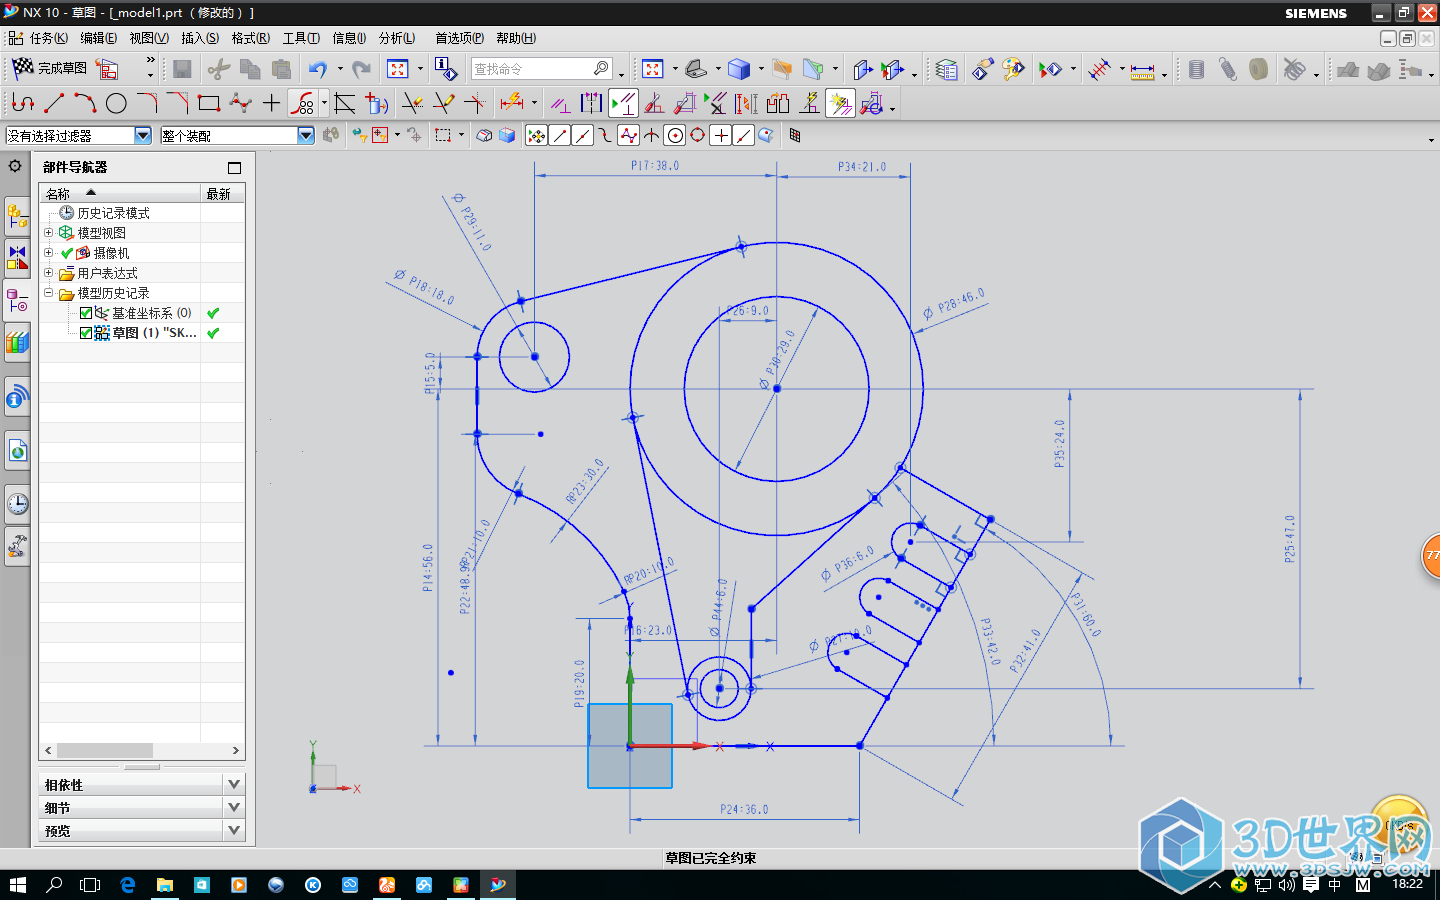The image size is (1440, 900).
Task: Select the Fillet tool
Action: coord(147,103)
